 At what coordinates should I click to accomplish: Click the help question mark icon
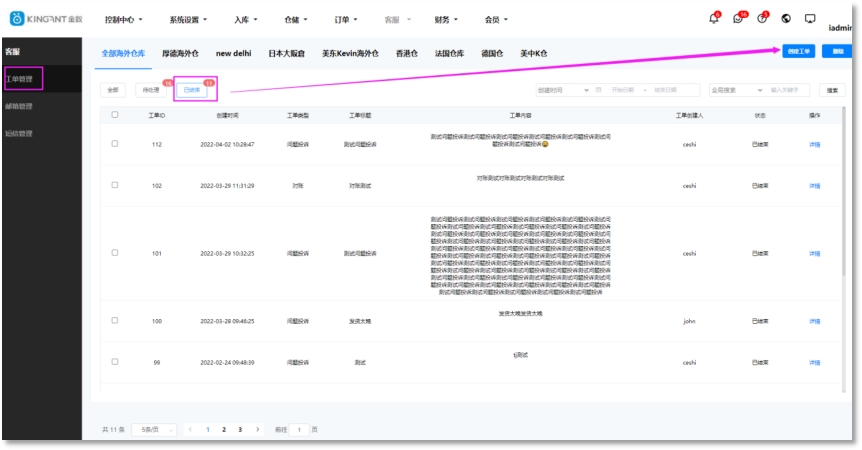(762, 19)
